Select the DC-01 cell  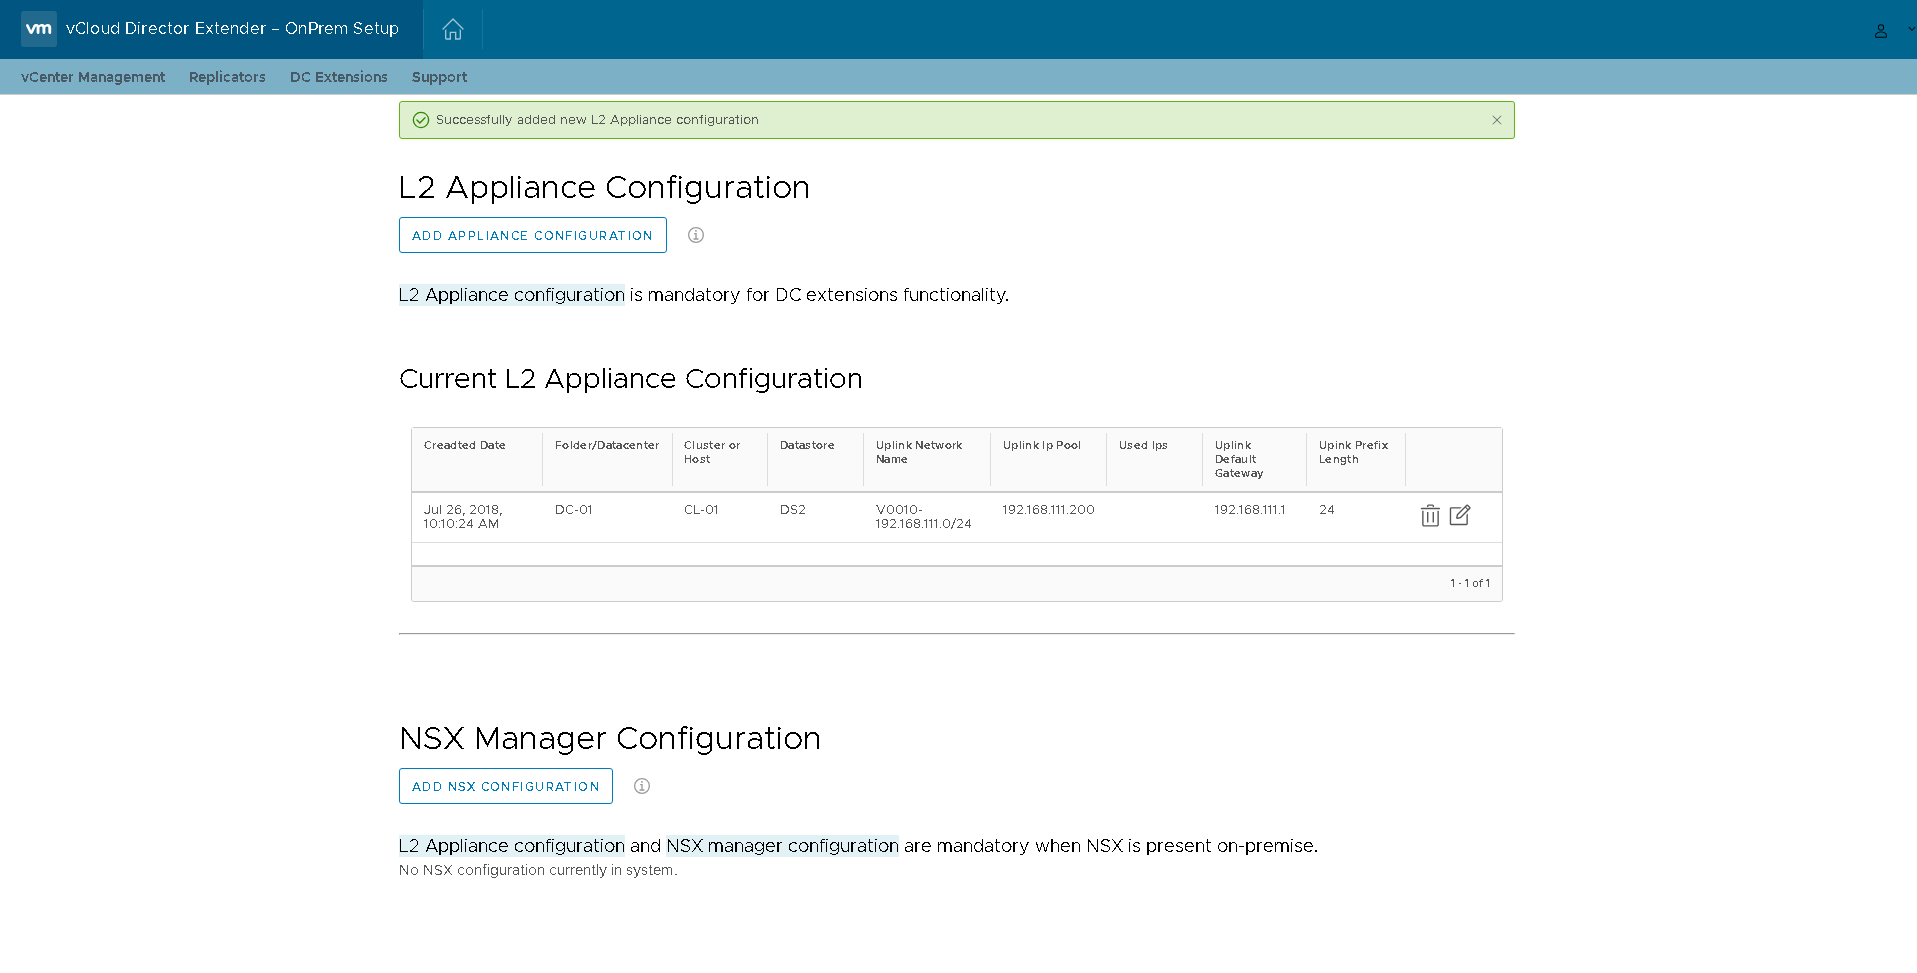(x=574, y=510)
